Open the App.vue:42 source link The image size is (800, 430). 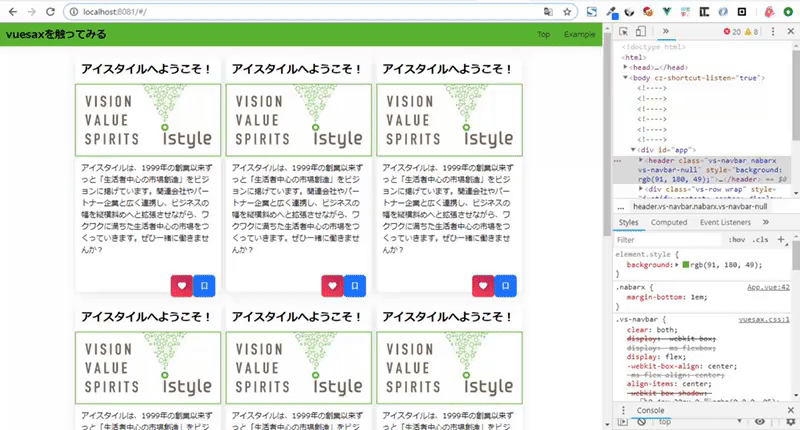click(768, 287)
